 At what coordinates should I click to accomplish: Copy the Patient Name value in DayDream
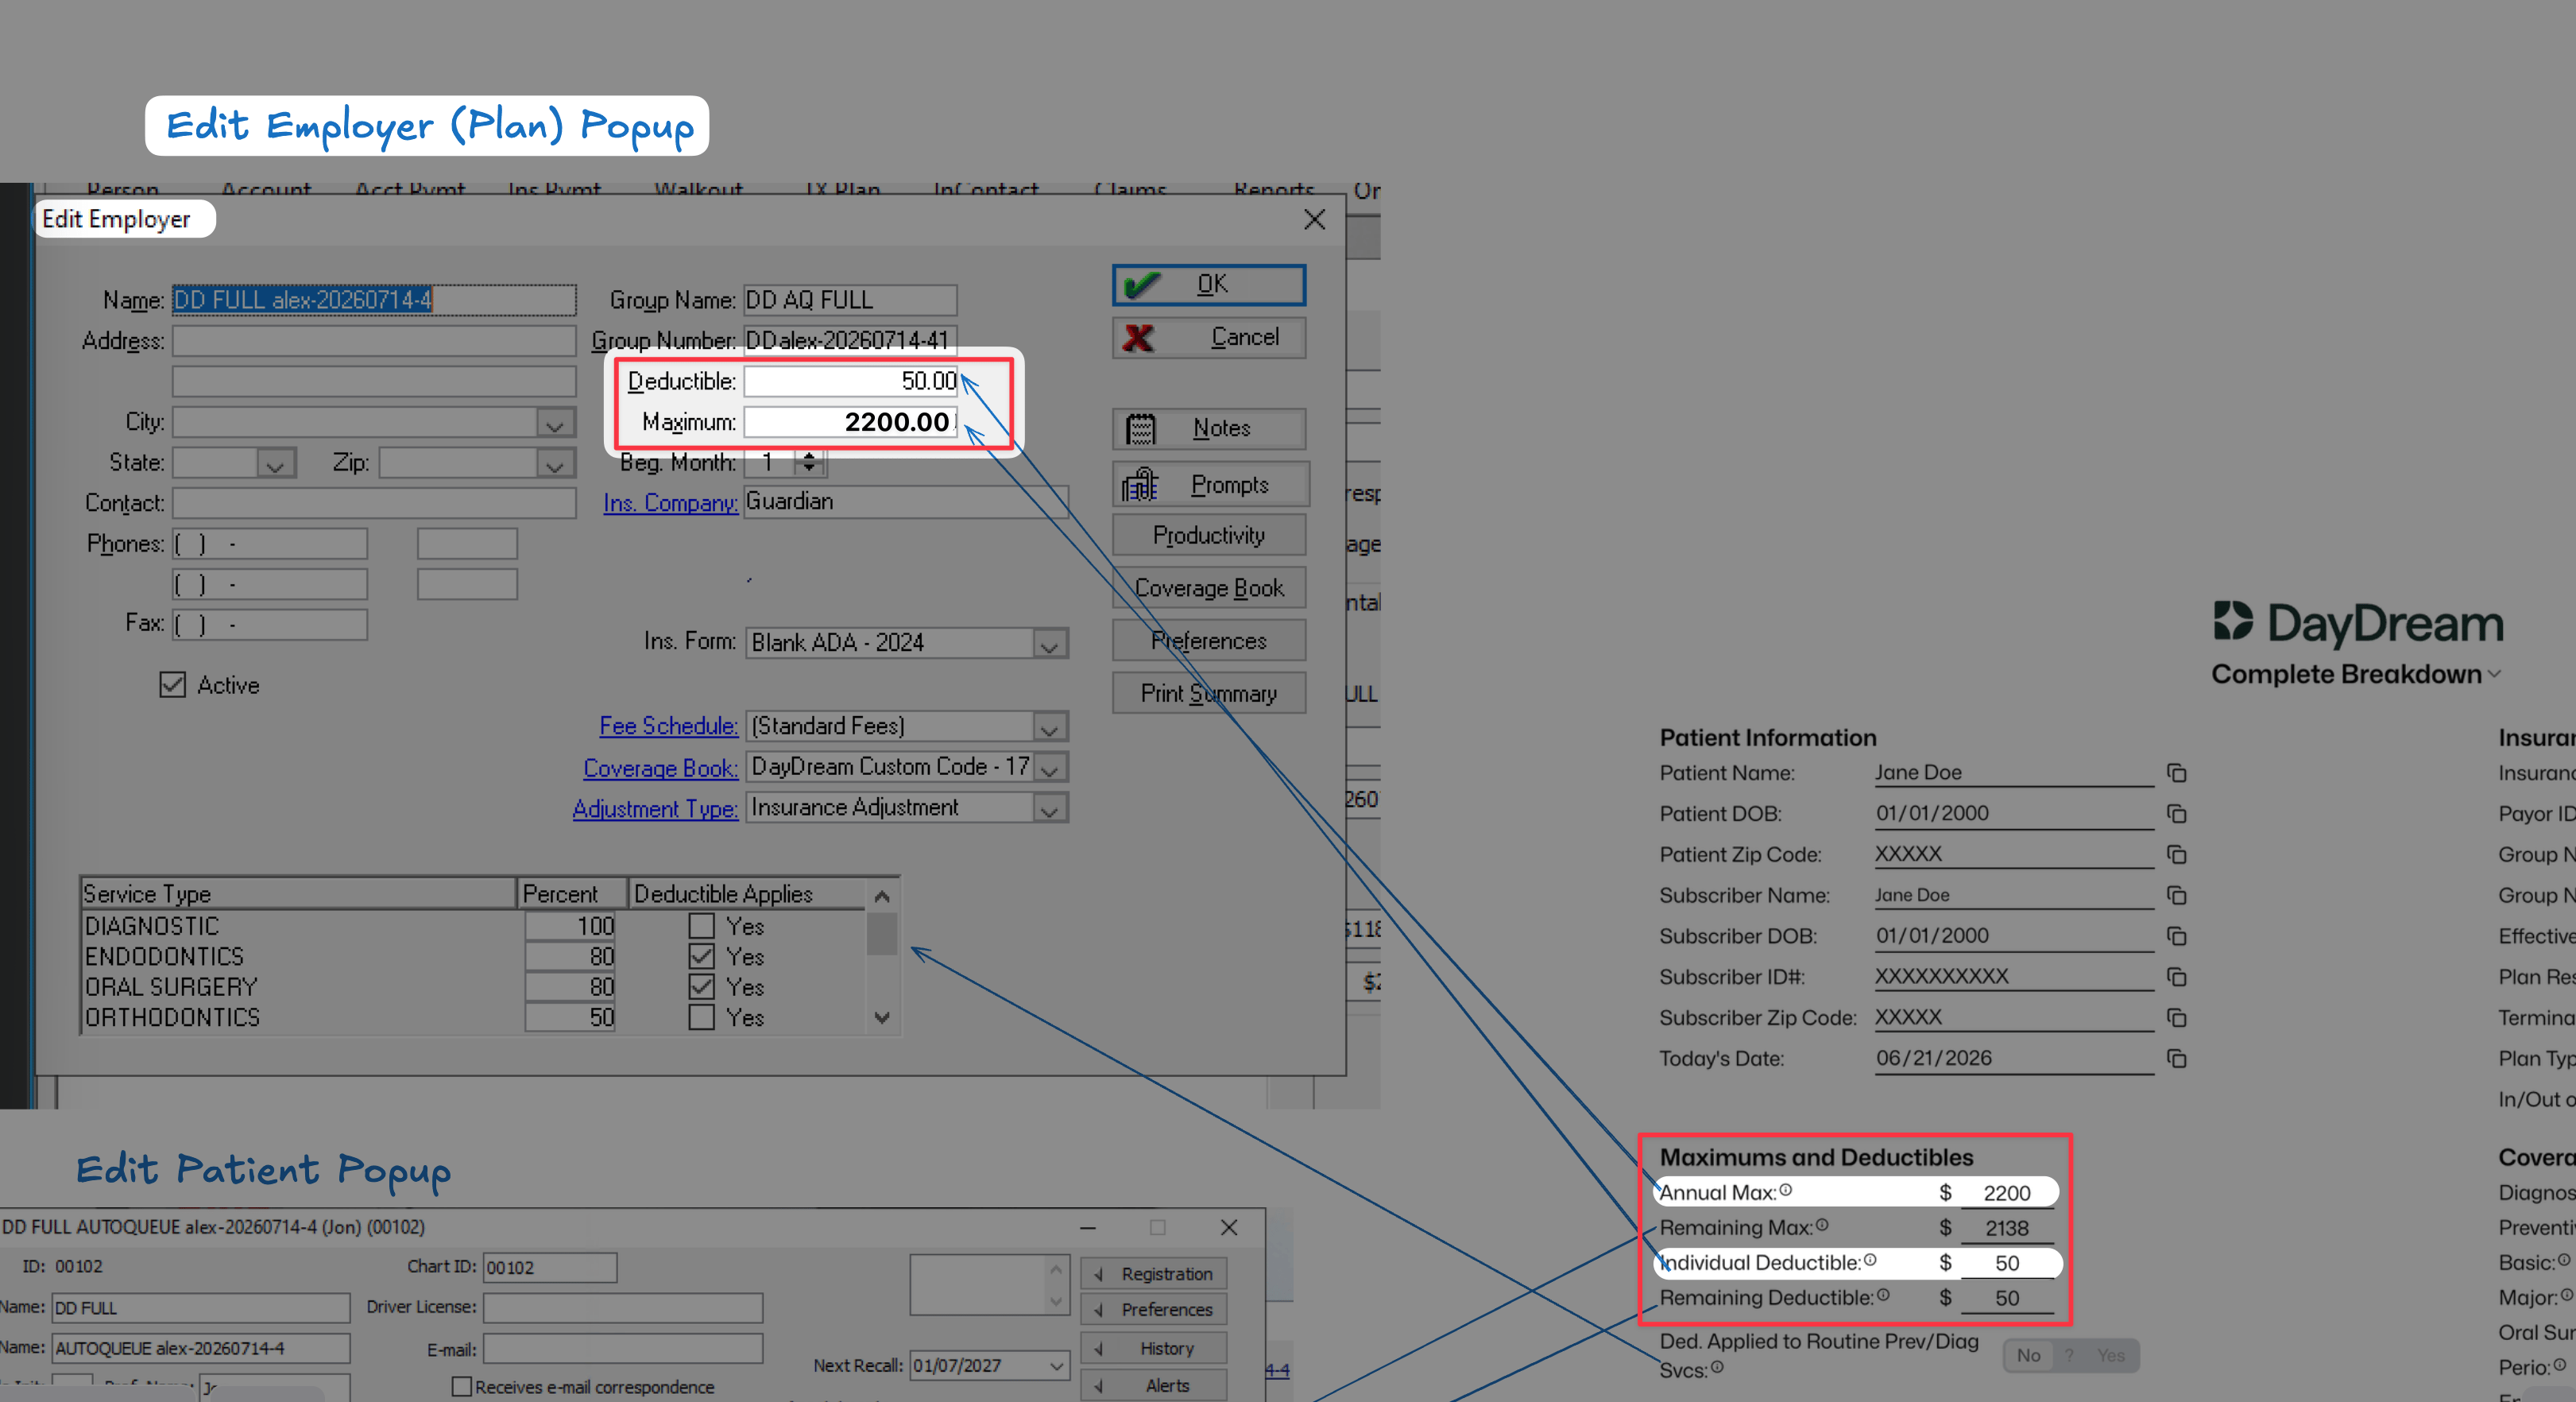pyautogui.click(x=2176, y=773)
